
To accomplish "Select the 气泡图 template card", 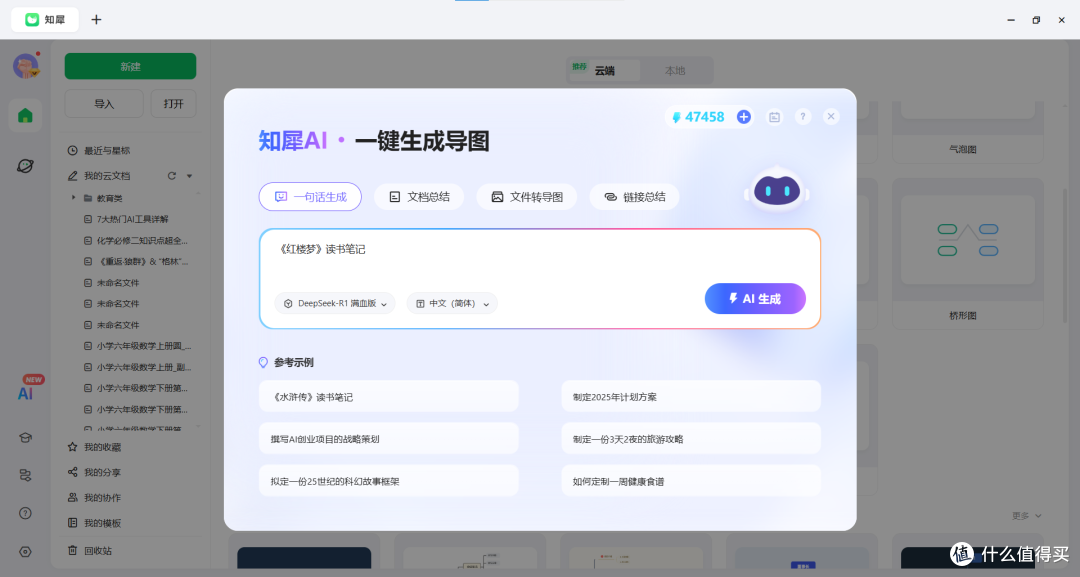I will pos(968,132).
